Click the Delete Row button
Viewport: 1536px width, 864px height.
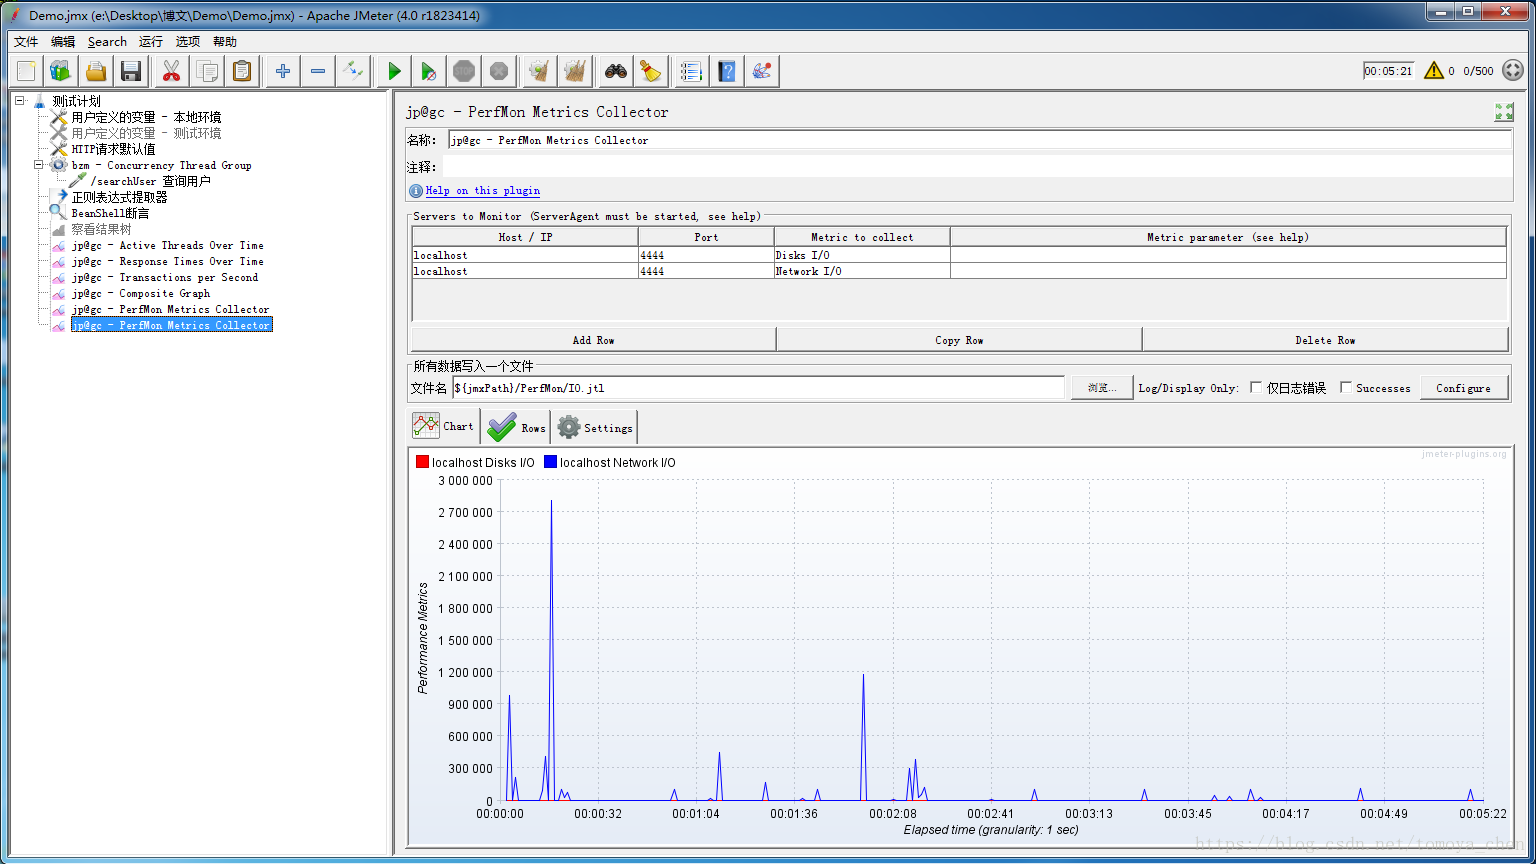pos(1325,340)
